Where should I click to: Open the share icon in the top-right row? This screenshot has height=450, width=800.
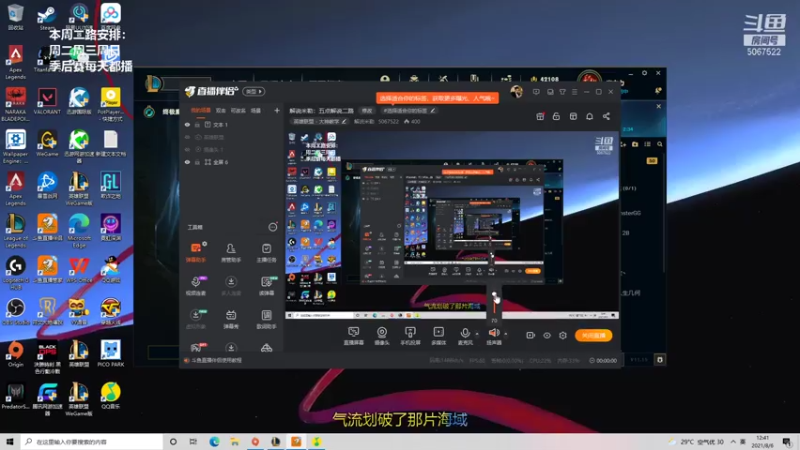pos(606,116)
